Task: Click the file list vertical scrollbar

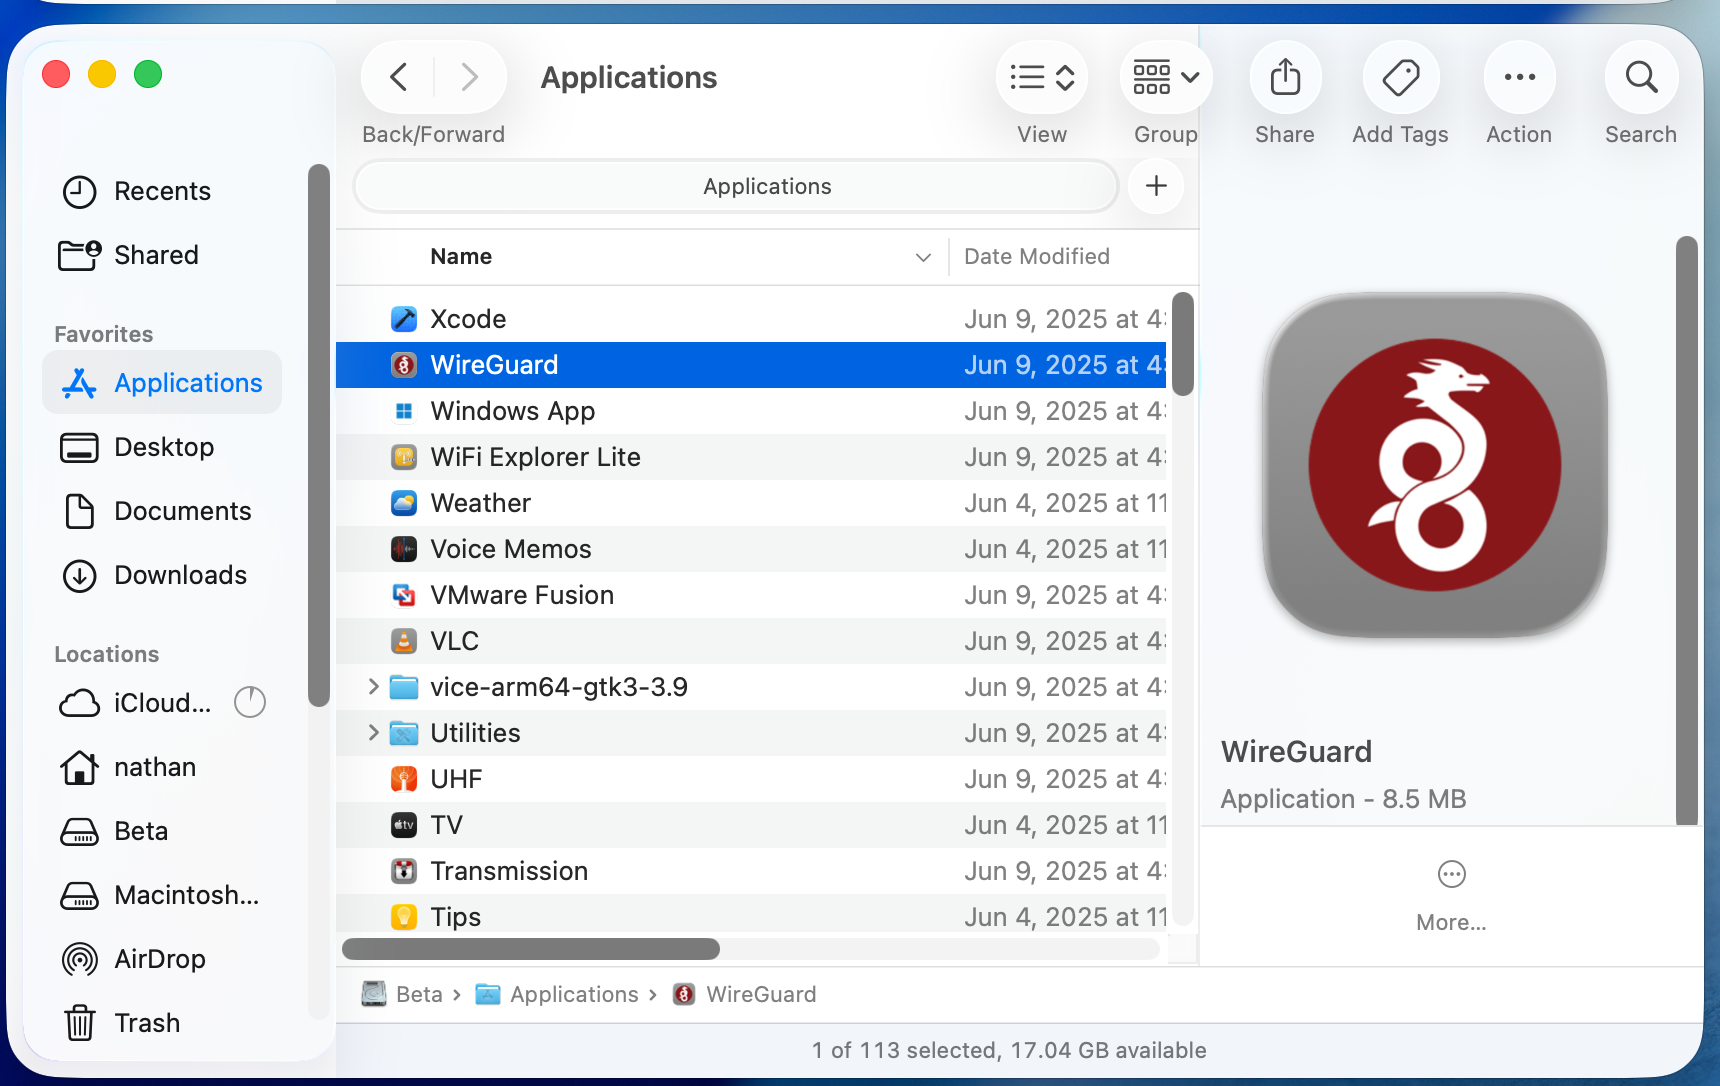Action: click(x=1183, y=344)
